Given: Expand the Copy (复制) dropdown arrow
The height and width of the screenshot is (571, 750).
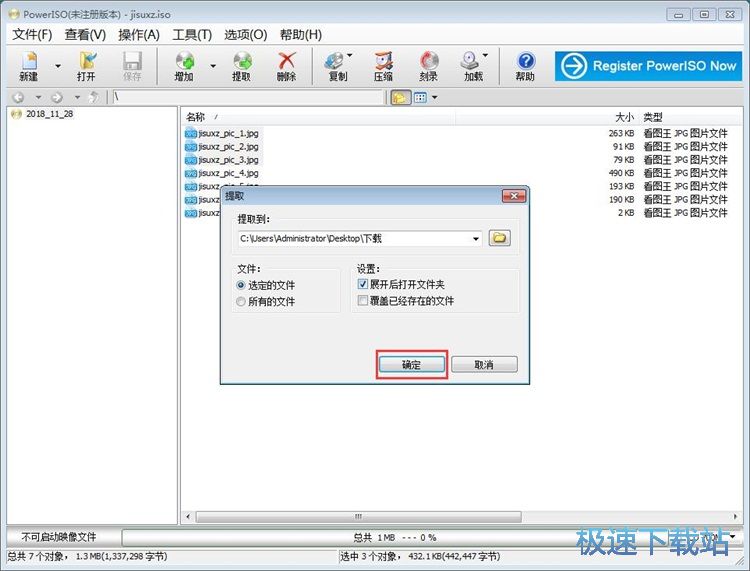Looking at the screenshot, I should (350, 55).
